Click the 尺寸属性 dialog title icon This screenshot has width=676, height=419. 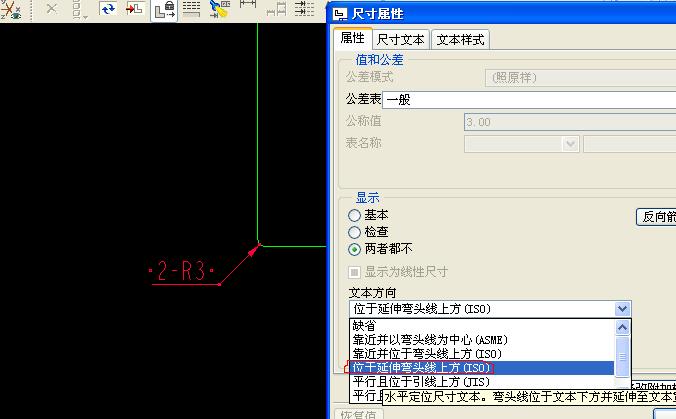340,14
